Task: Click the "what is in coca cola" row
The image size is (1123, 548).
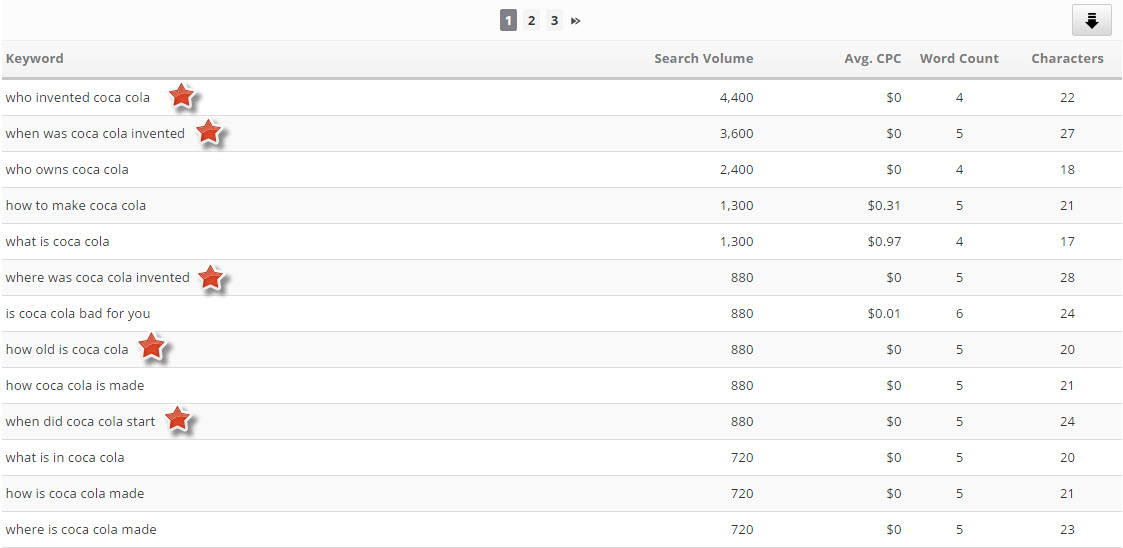Action: (65, 458)
